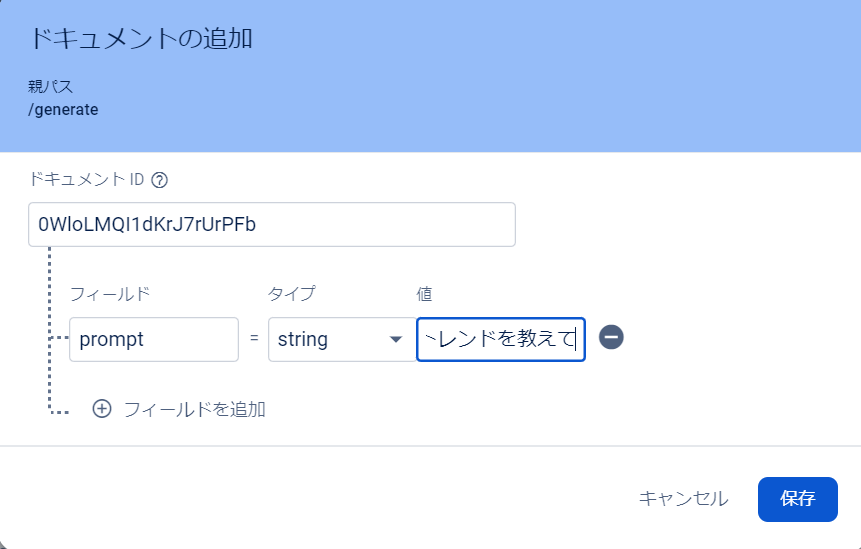Click the 値 column header label
The width and height of the screenshot is (861, 549).
[x=424, y=294]
